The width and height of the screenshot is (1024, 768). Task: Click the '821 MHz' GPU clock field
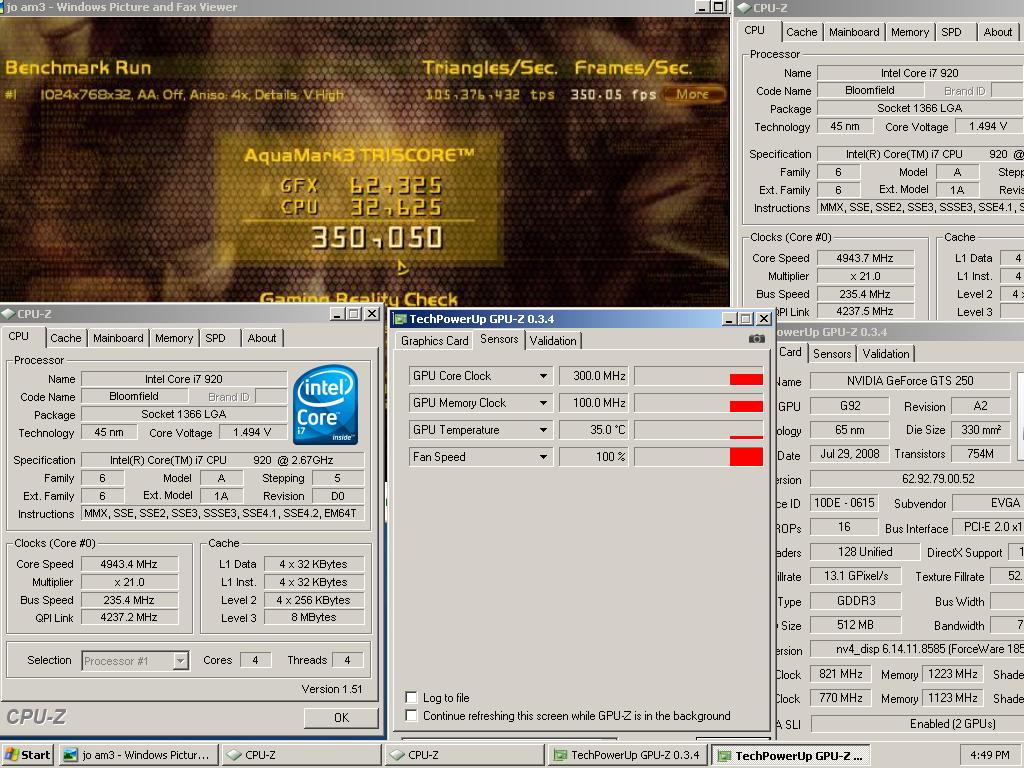point(840,674)
